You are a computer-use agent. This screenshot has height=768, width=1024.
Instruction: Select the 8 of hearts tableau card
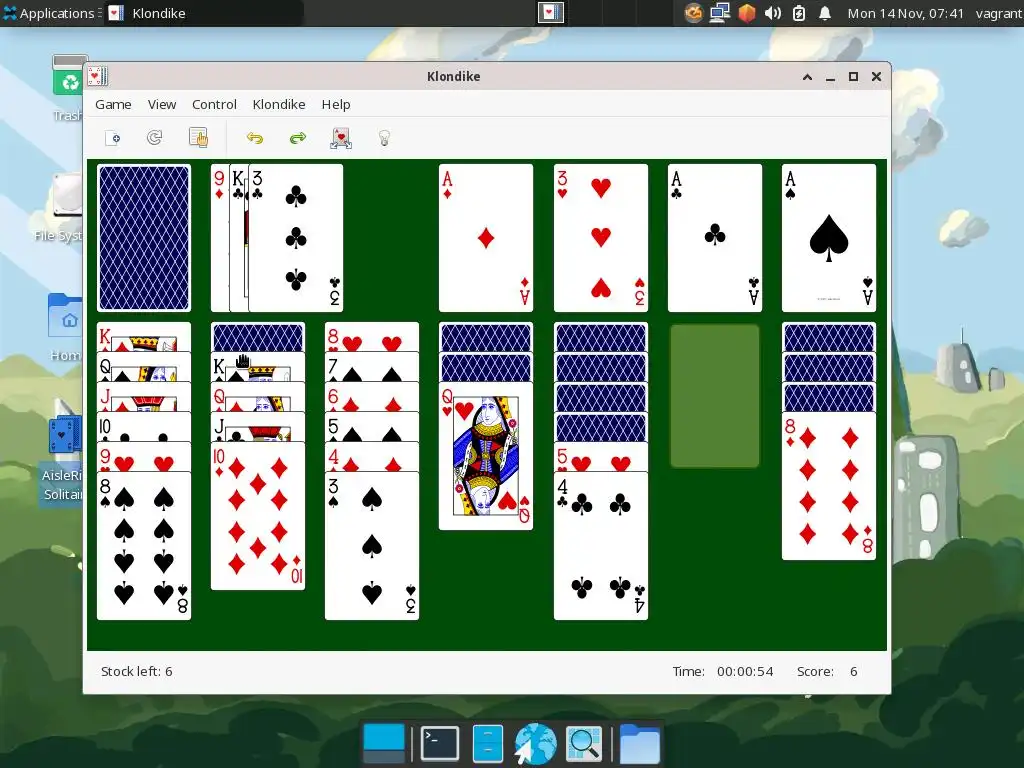pos(372,337)
